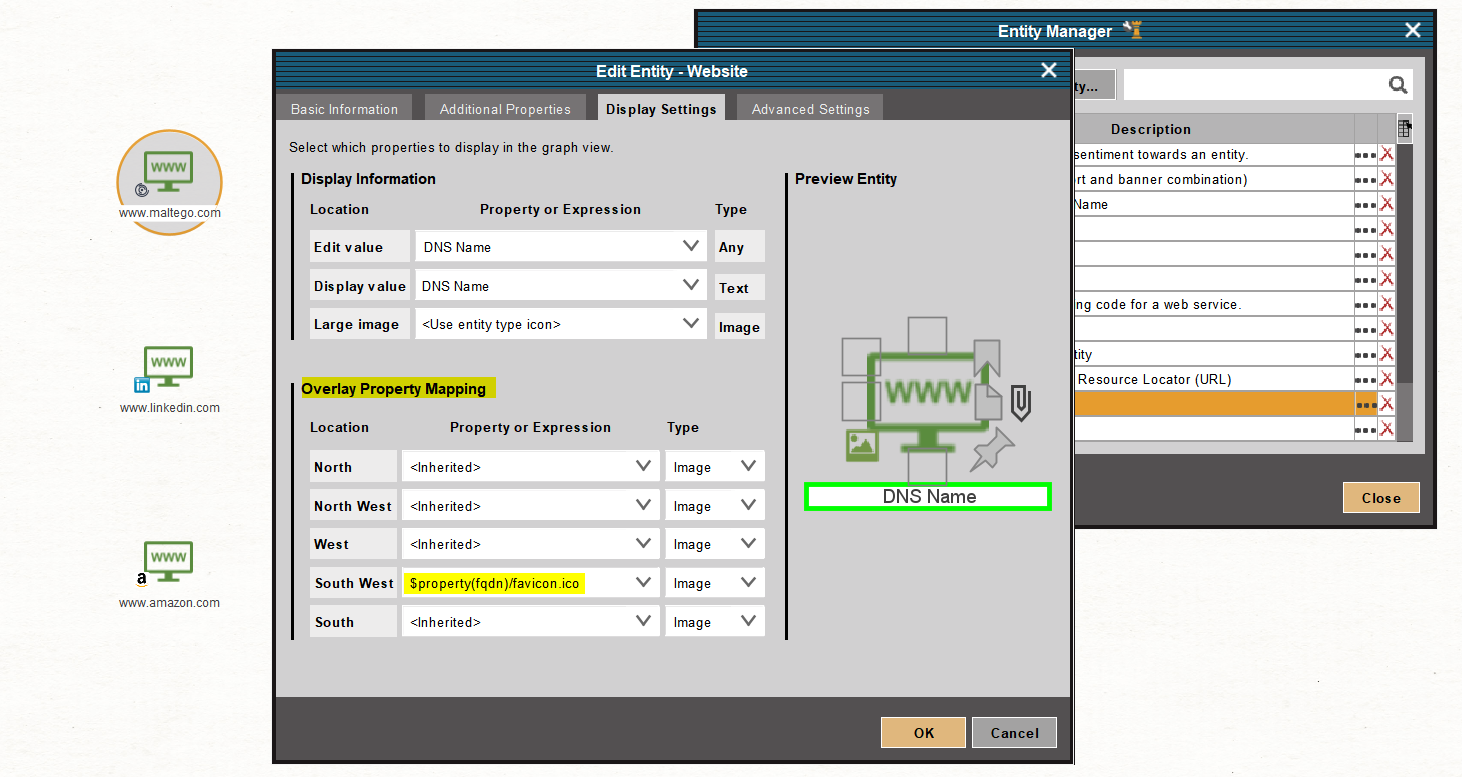
Task: Select the www.linkedin.com website entity icon
Action: (169, 367)
